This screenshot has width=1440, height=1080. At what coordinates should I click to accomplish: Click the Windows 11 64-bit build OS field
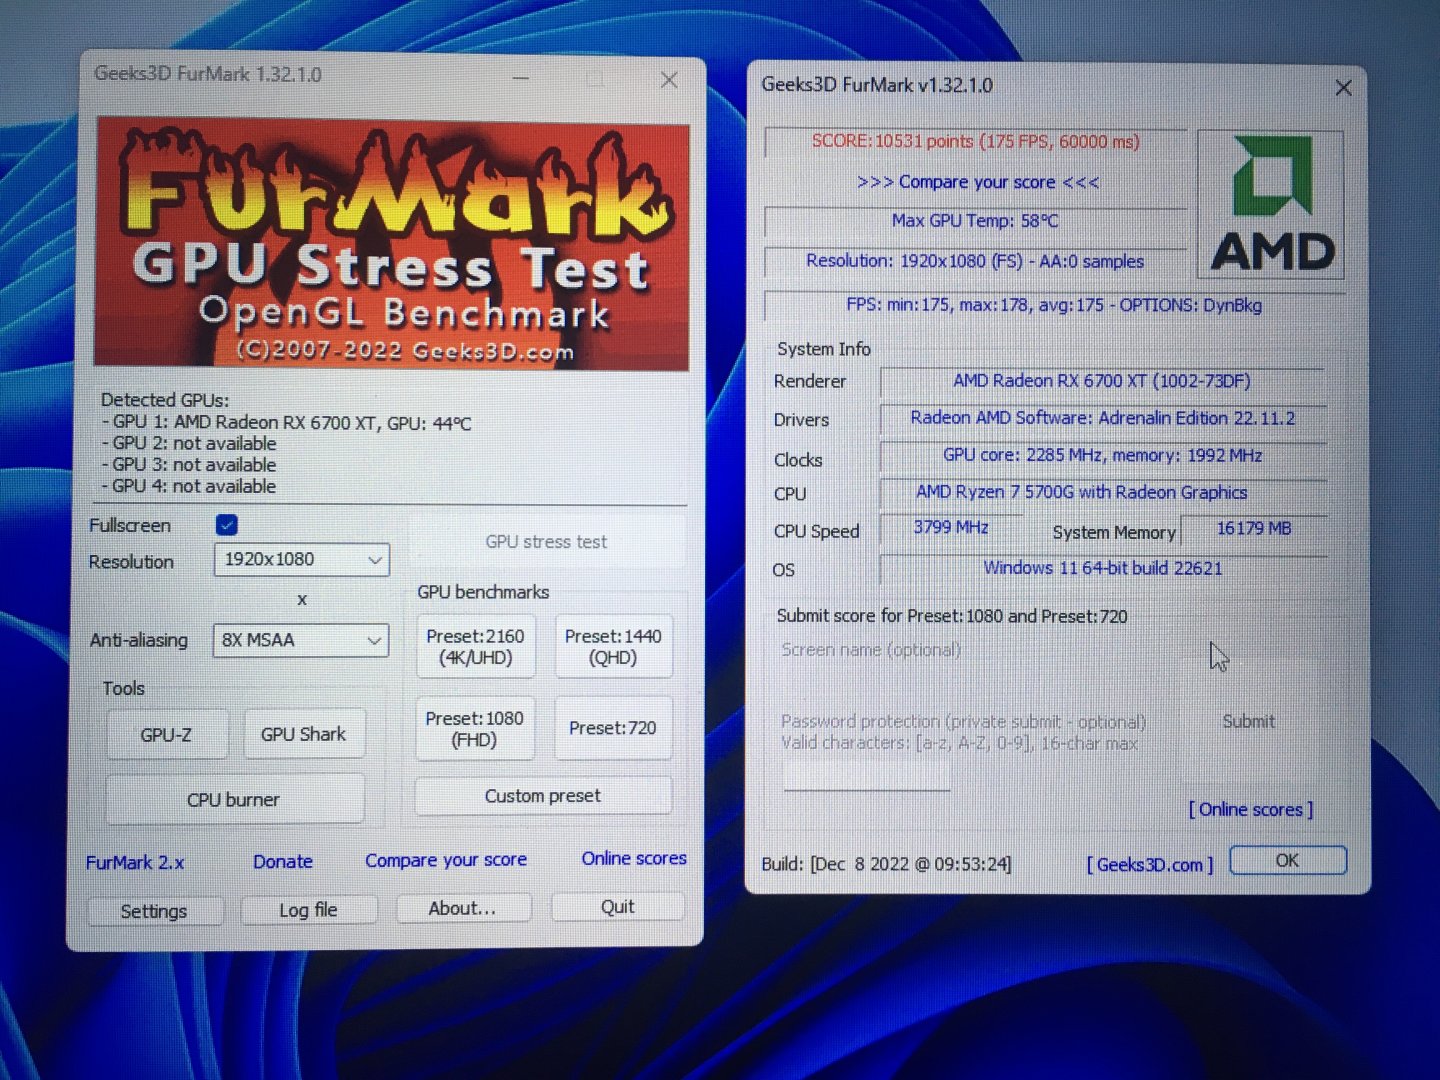click(x=1102, y=568)
